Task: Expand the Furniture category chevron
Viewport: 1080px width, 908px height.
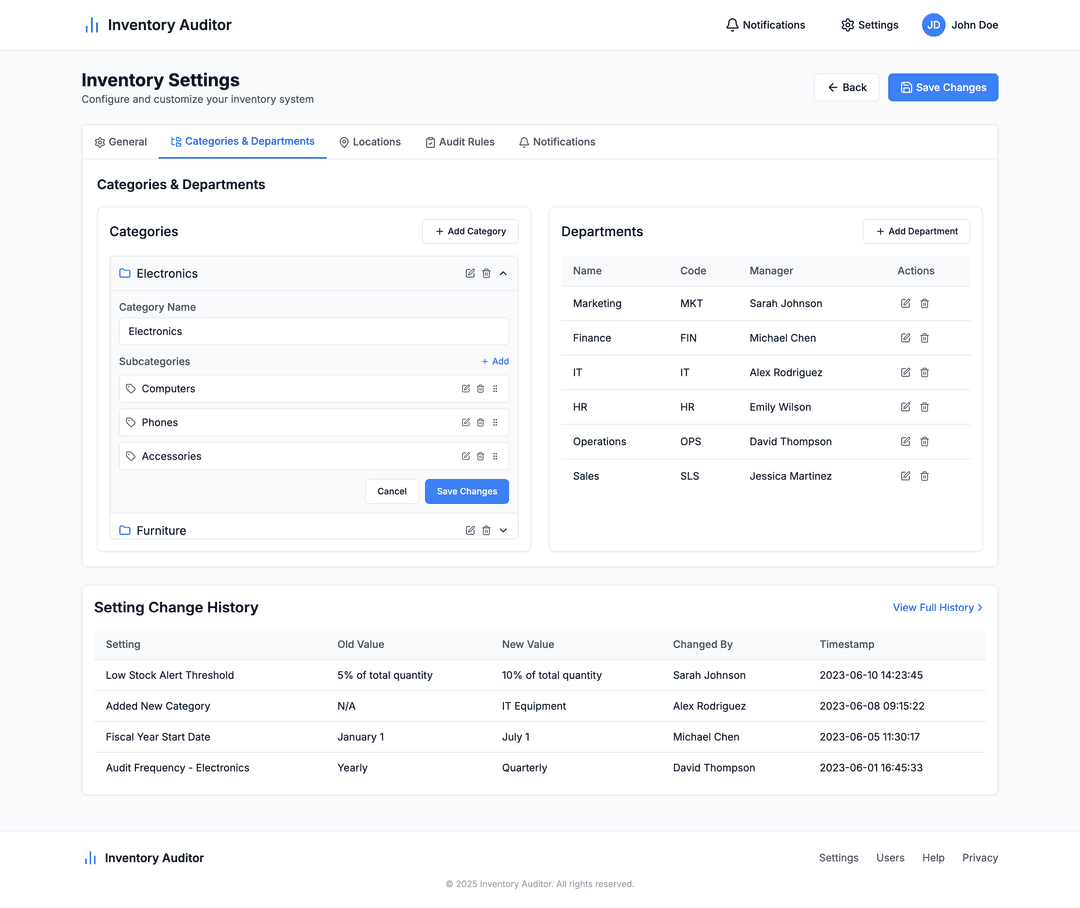Action: click(503, 530)
